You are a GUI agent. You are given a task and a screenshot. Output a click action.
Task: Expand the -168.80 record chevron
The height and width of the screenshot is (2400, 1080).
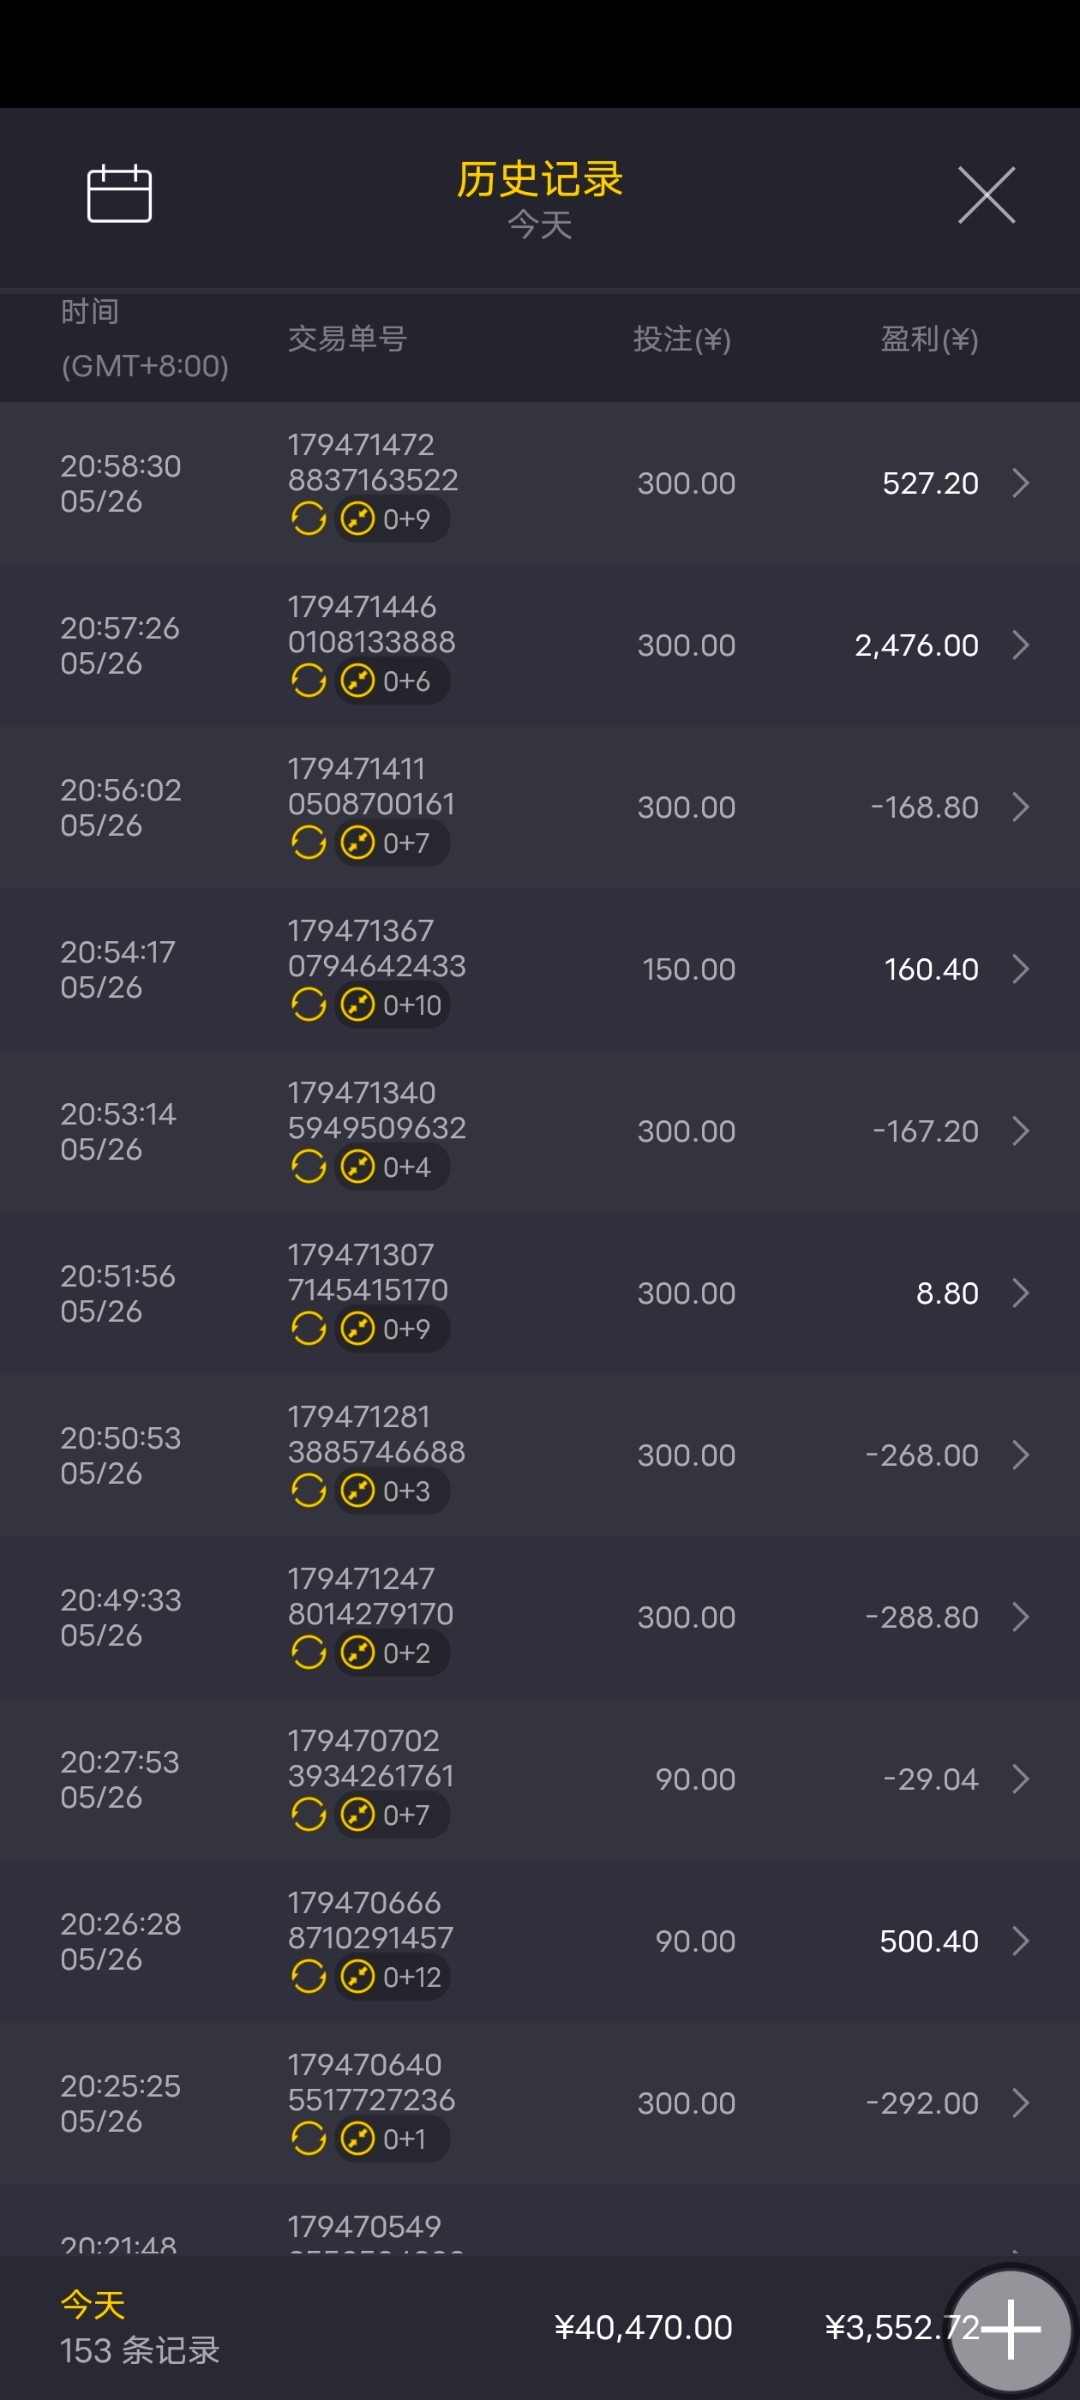point(1020,807)
